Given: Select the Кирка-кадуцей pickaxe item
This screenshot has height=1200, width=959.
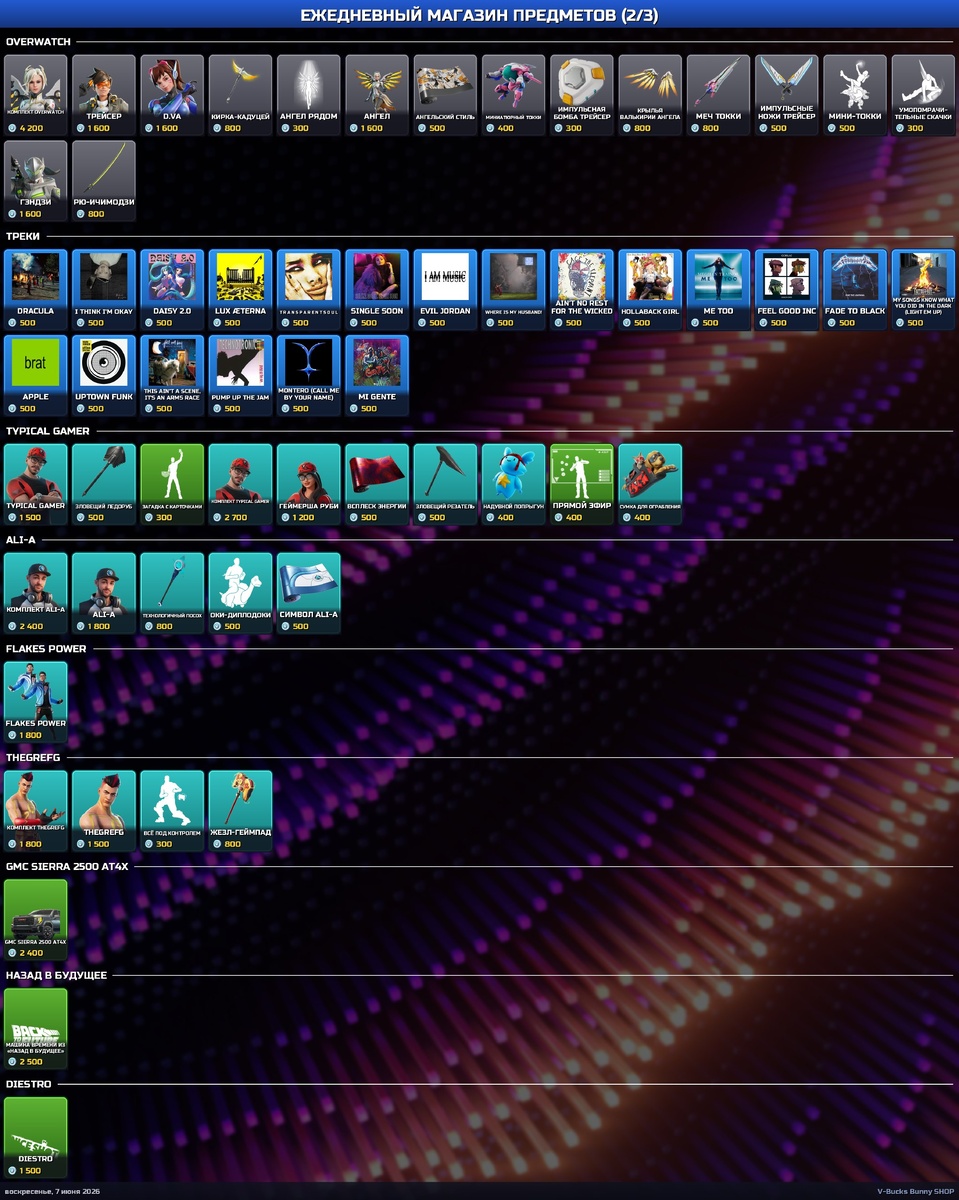Looking at the screenshot, I should 240,95.
